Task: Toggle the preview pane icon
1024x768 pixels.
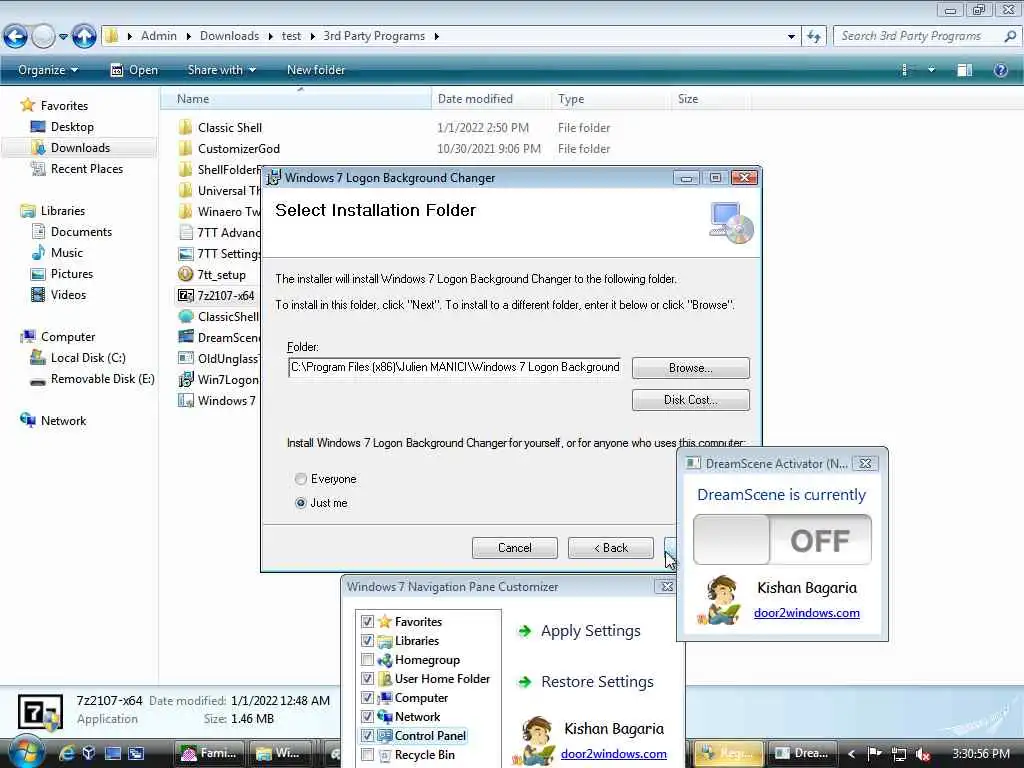Action: [964, 70]
